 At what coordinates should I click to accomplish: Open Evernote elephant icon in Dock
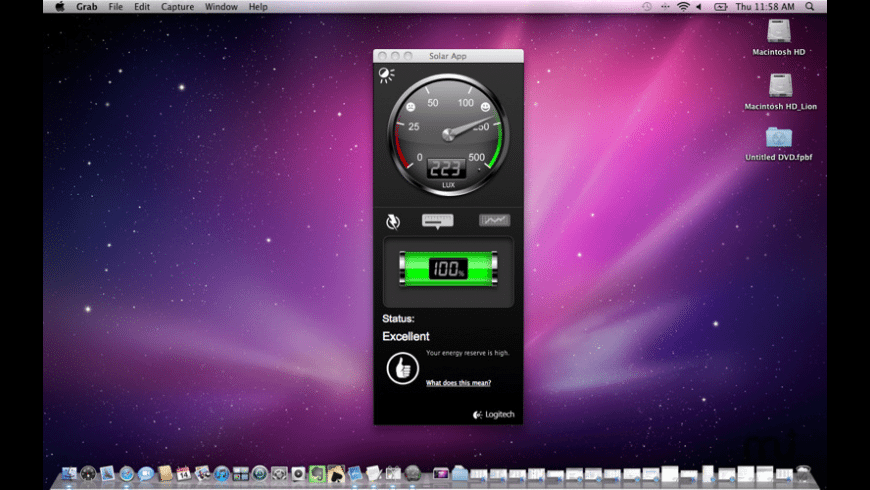pos(317,473)
